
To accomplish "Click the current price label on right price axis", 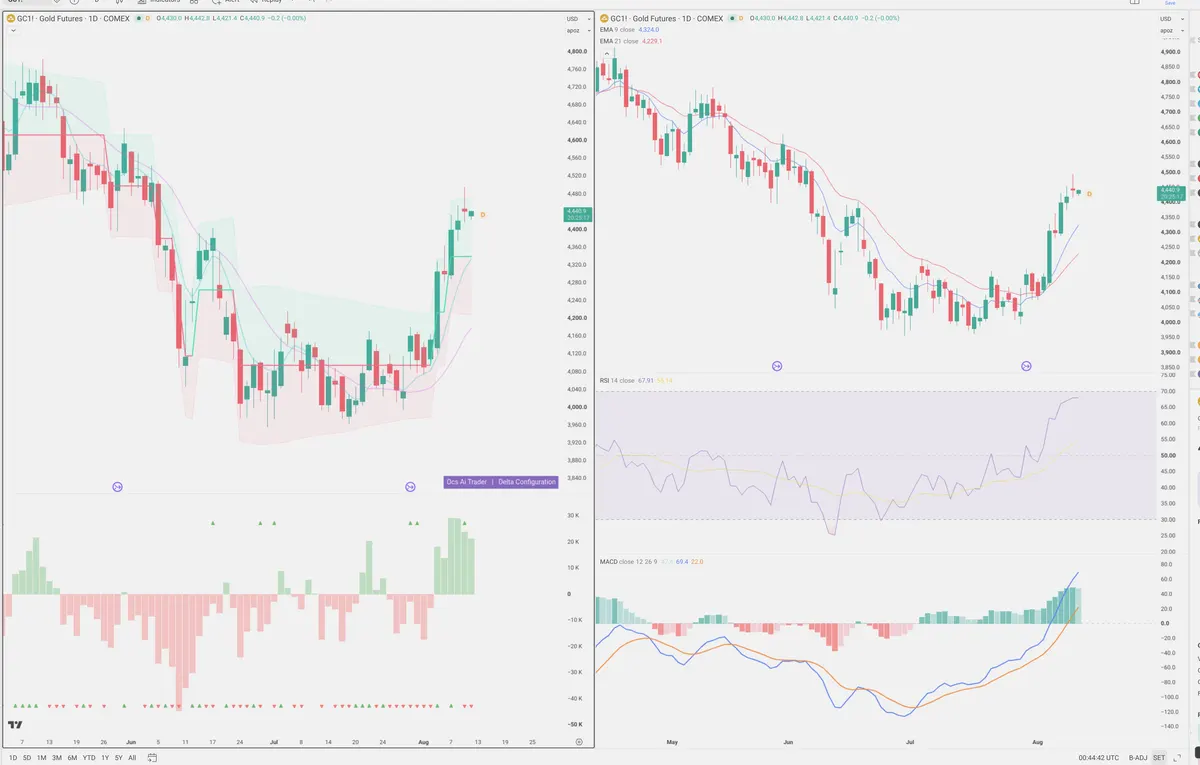I will (x=1170, y=192).
